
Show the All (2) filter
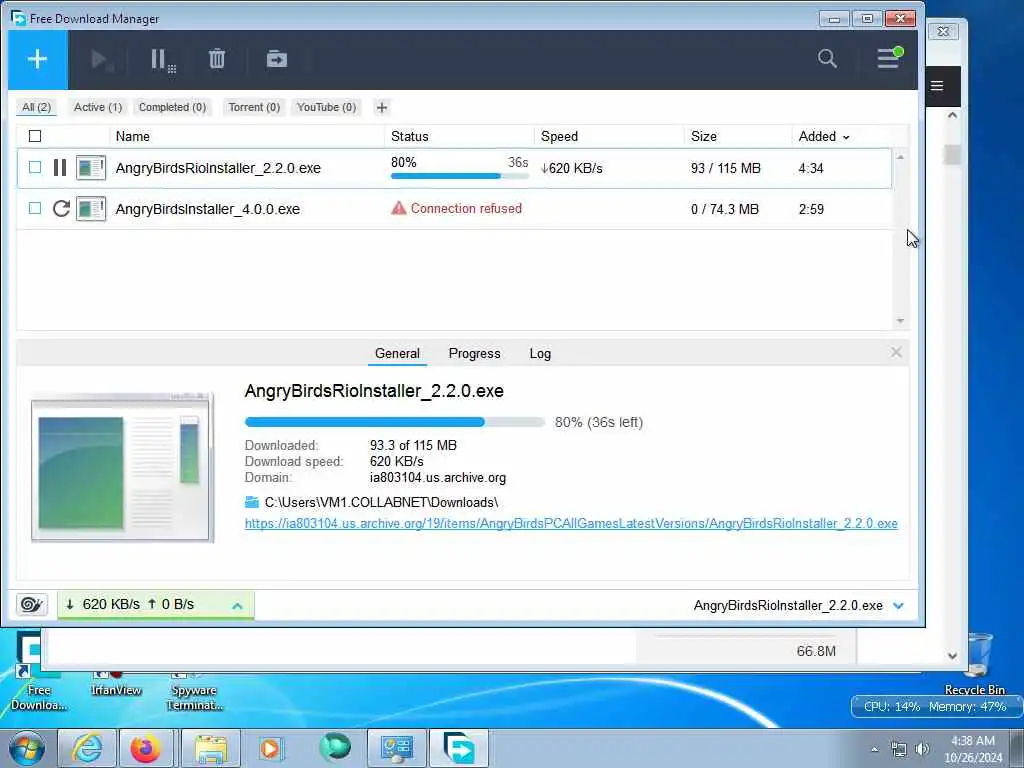(37, 107)
